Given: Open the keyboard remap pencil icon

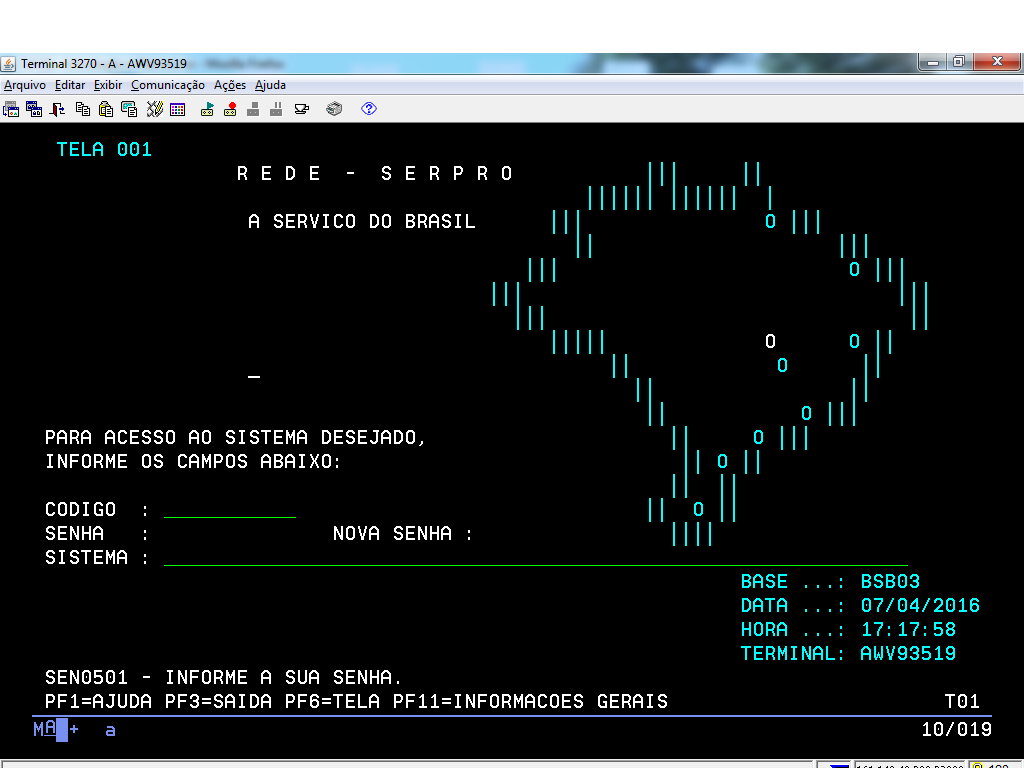Looking at the screenshot, I should pos(155,109).
